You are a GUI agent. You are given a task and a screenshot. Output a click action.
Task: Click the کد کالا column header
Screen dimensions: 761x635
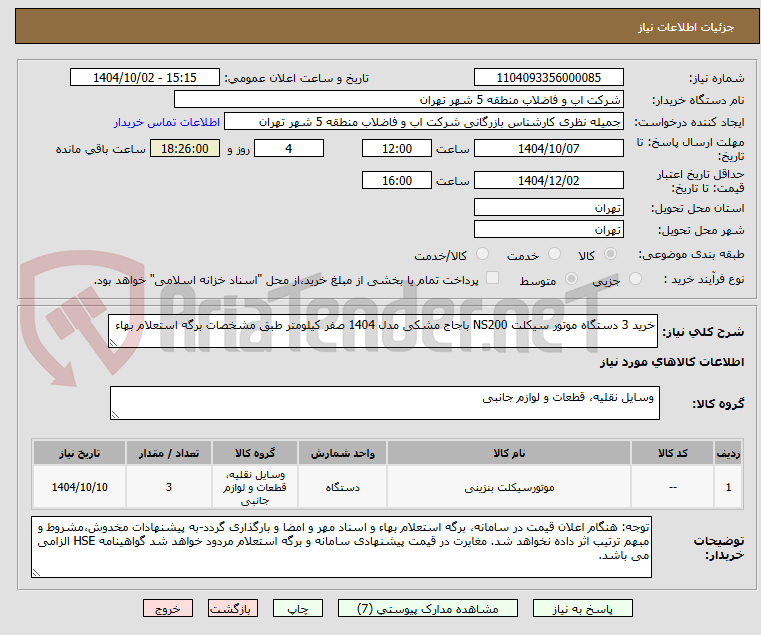coord(673,453)
